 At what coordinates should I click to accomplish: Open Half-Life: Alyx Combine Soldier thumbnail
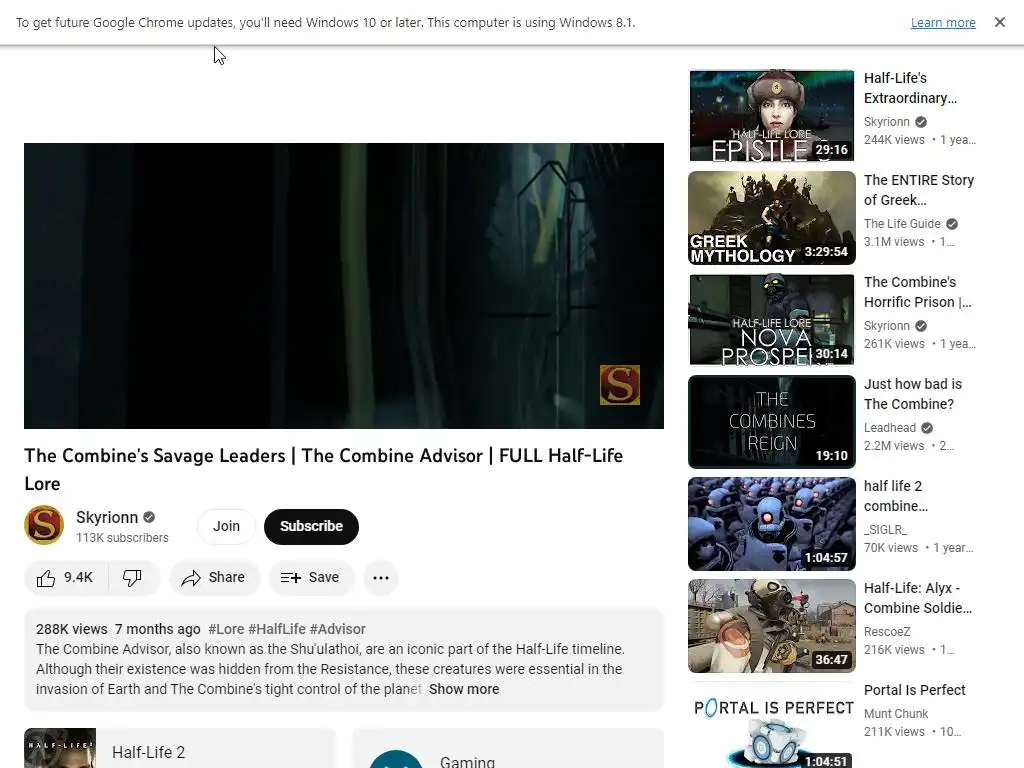[771, 626]
